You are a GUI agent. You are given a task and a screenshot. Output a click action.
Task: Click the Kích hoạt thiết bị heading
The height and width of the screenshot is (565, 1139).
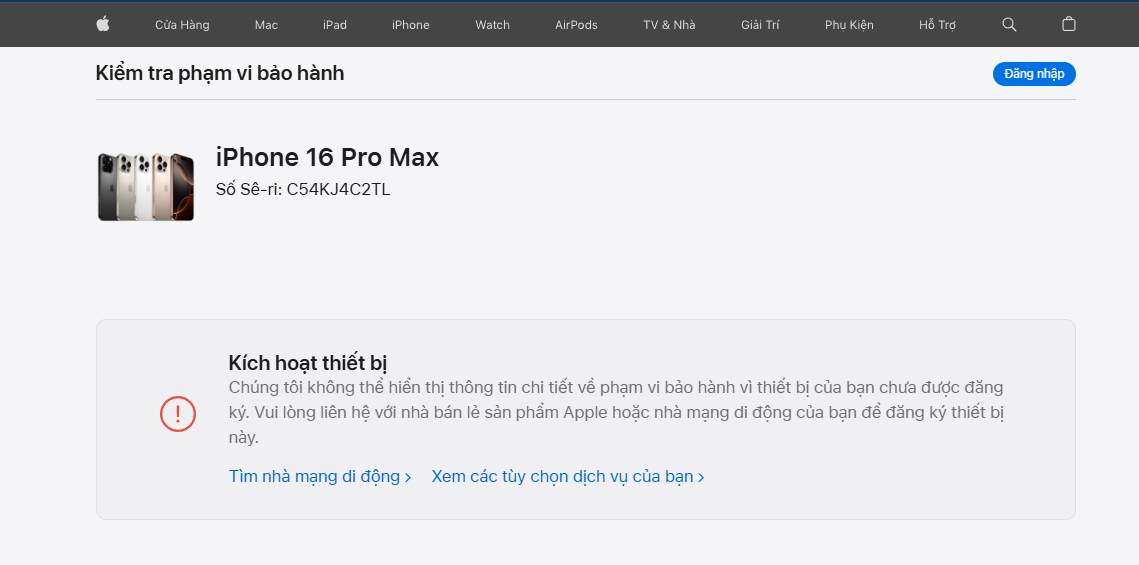[x=309, y=362]
